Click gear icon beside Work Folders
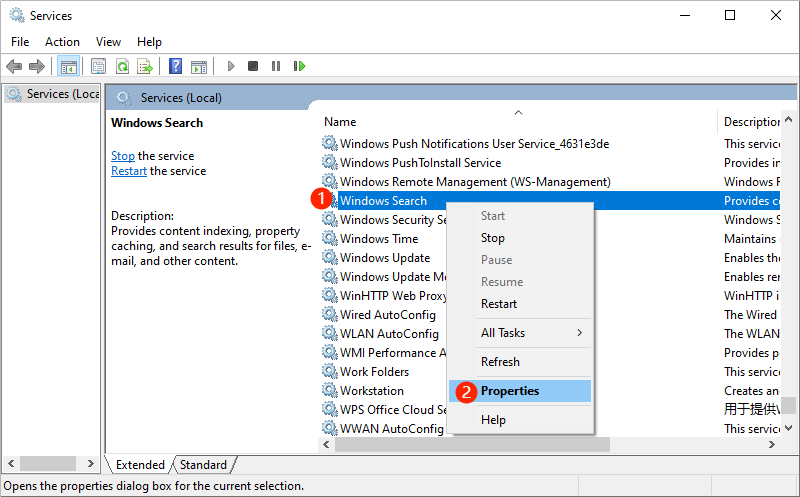 tap(330, 371)
